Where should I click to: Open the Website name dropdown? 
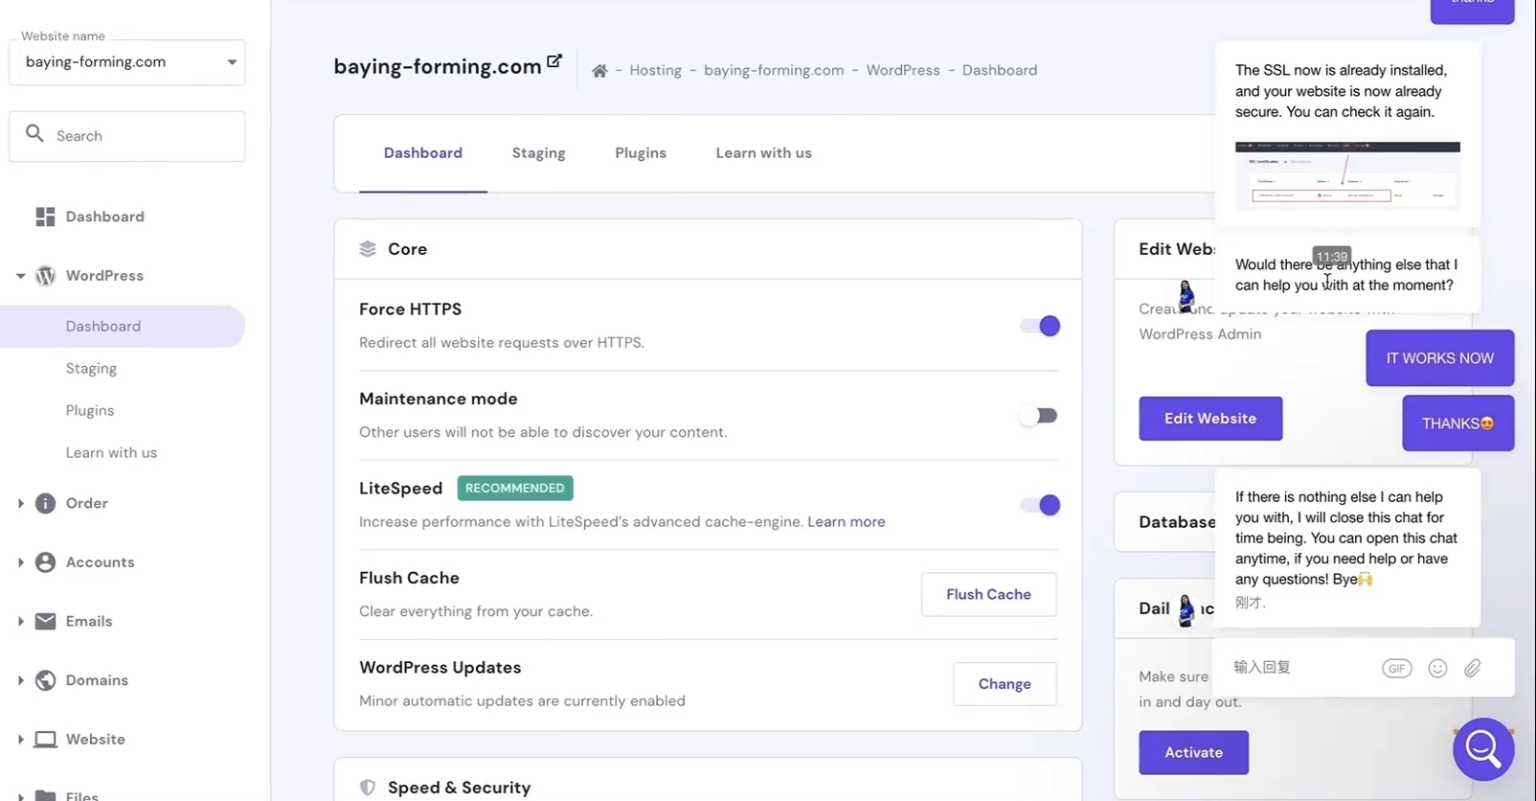point(127,62)
